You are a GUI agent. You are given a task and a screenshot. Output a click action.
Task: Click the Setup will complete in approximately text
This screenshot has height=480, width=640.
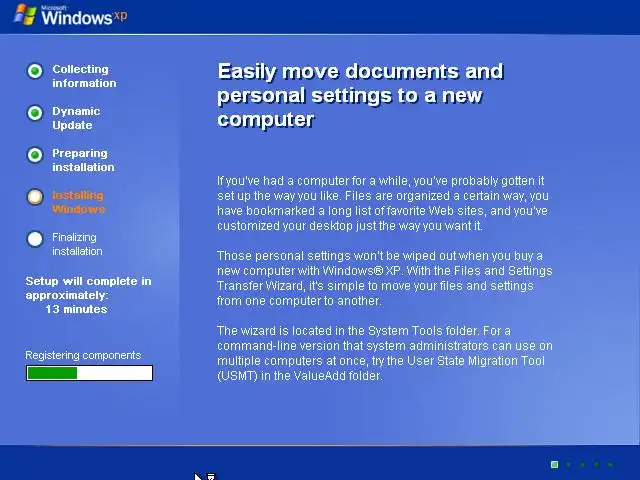coord(88,288)
